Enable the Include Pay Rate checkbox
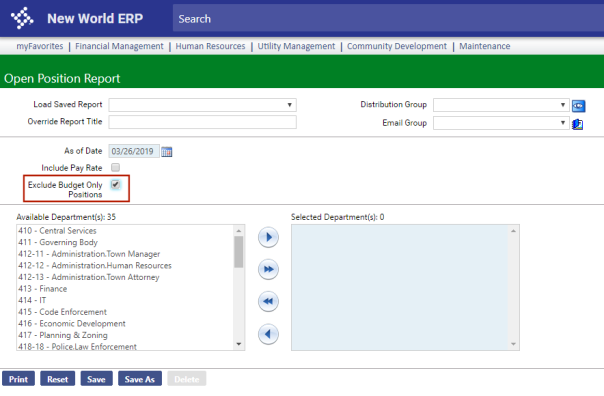 [115, 167]
